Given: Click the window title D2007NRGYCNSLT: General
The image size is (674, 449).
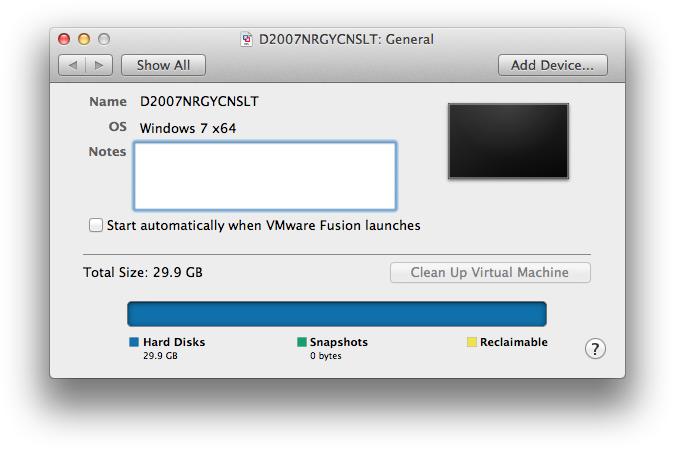Looking at the screenshot, I should point(346,39).
